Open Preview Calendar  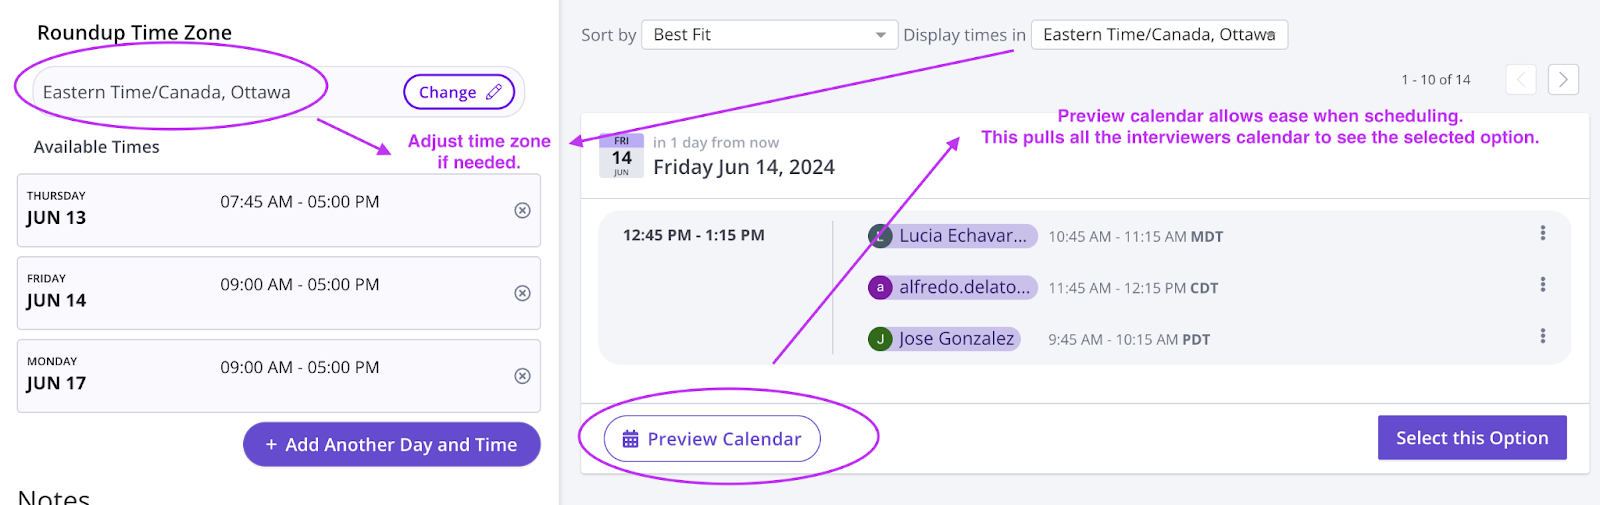click(x=712, y=439)
